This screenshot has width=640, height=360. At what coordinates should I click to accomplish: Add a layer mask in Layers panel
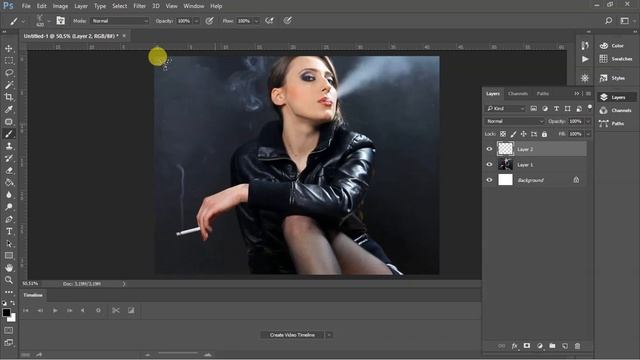click(x=527, y=346)
